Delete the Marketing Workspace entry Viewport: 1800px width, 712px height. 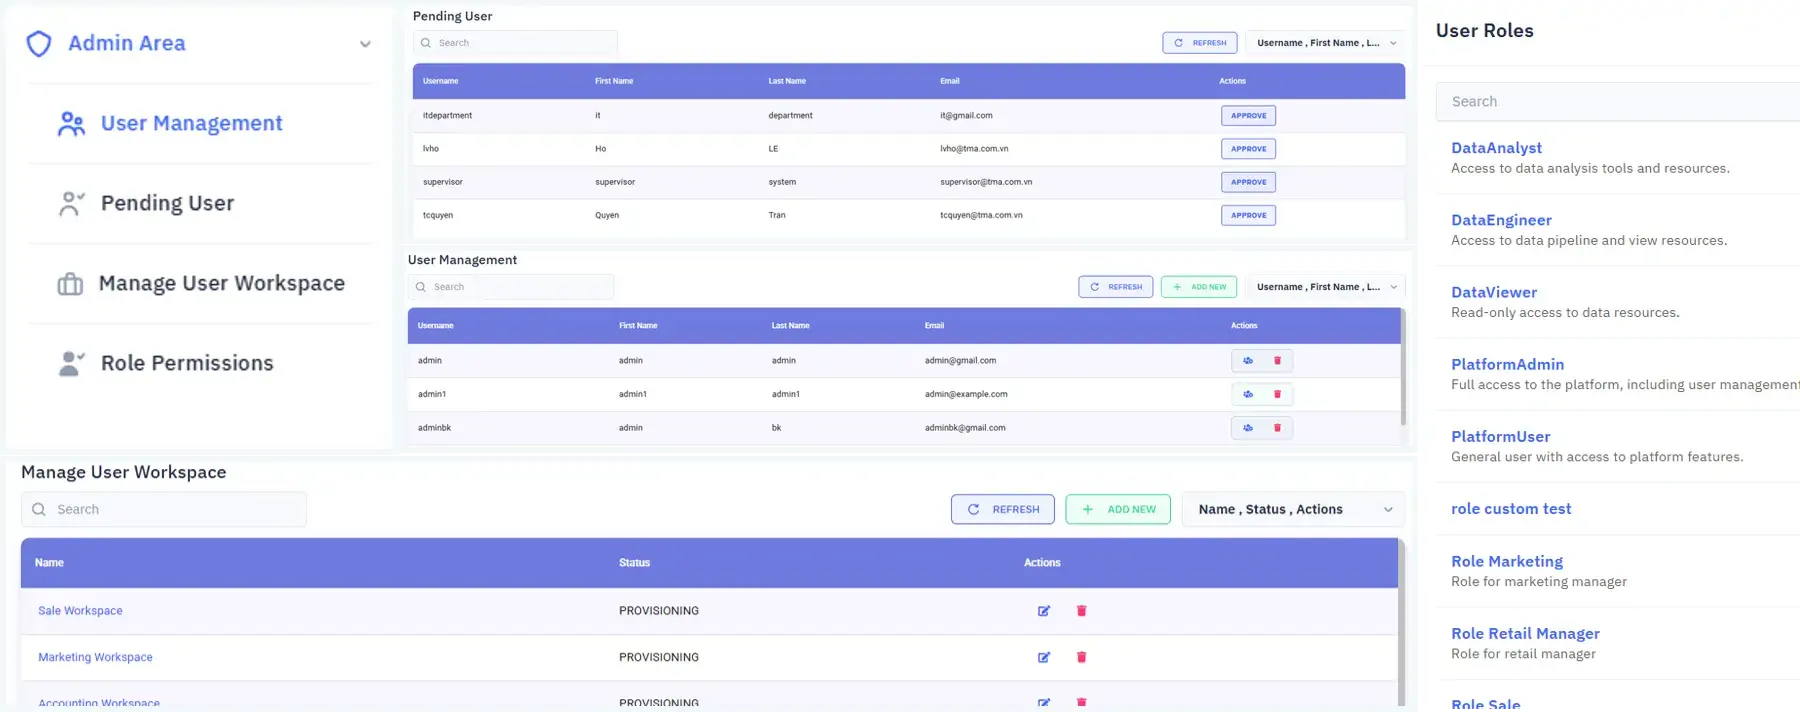pos(1081,657)
